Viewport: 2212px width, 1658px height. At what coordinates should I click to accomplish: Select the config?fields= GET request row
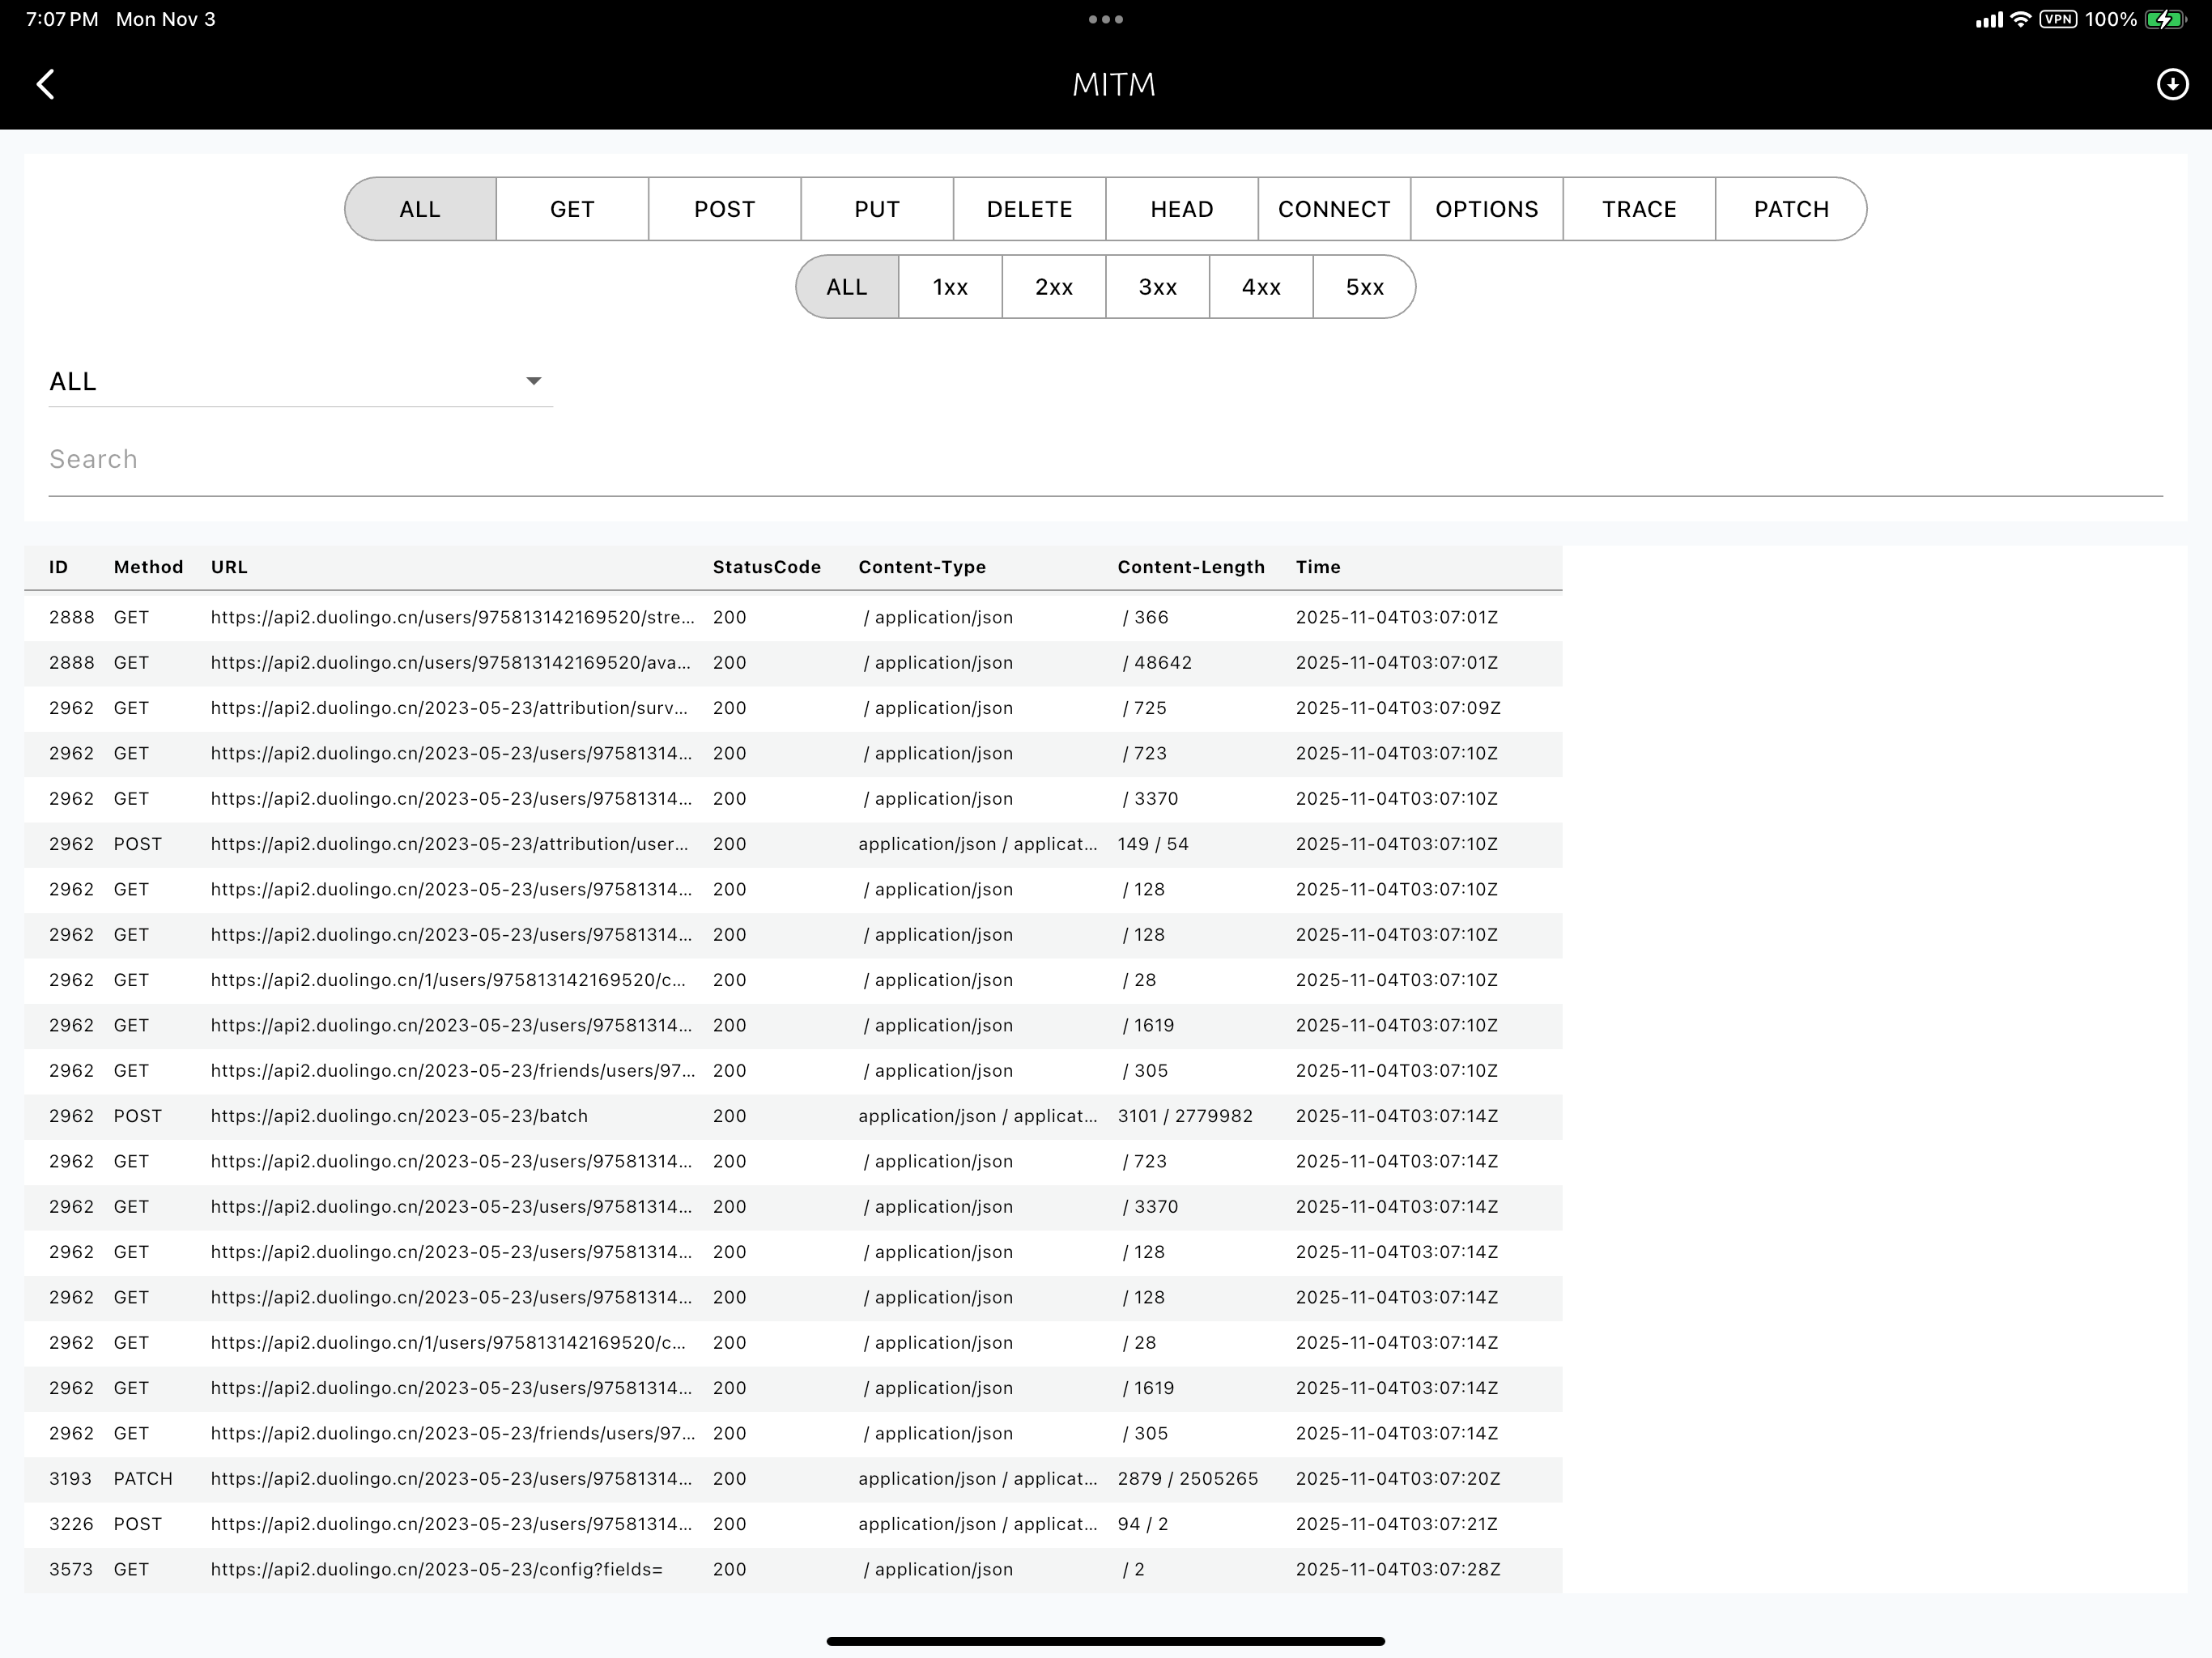[700, 1570]
